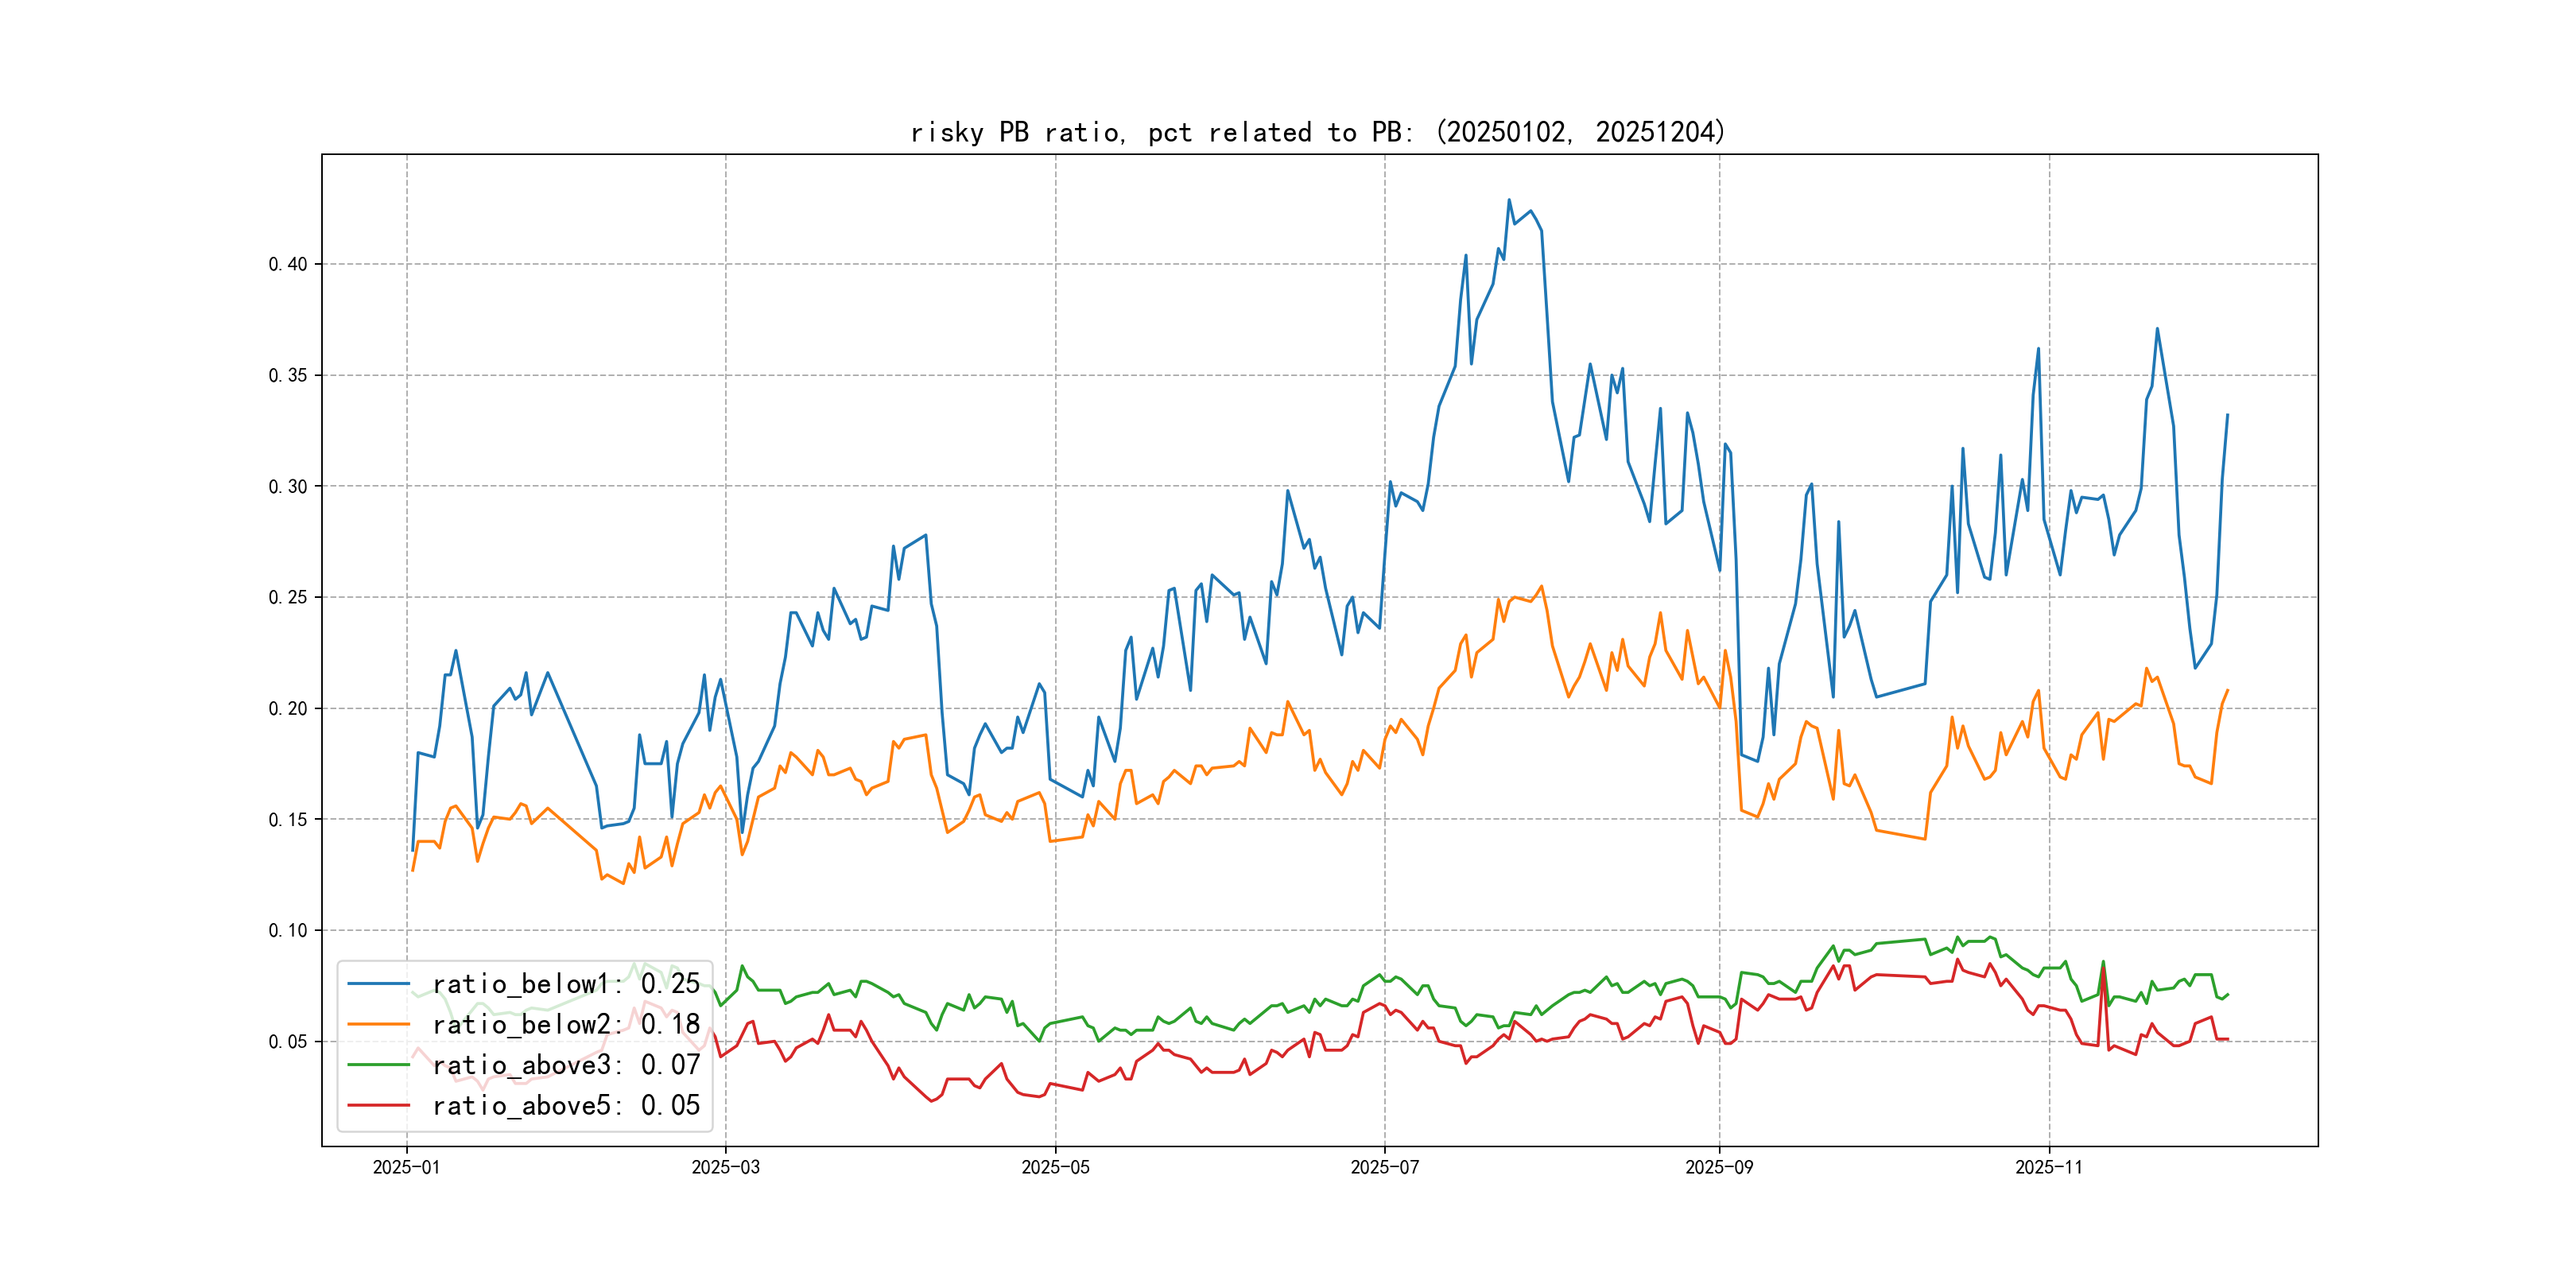Click the 2025-11 x-axis tick label
This screenshot has width=2576, height=1288.
[2049, 1167]
